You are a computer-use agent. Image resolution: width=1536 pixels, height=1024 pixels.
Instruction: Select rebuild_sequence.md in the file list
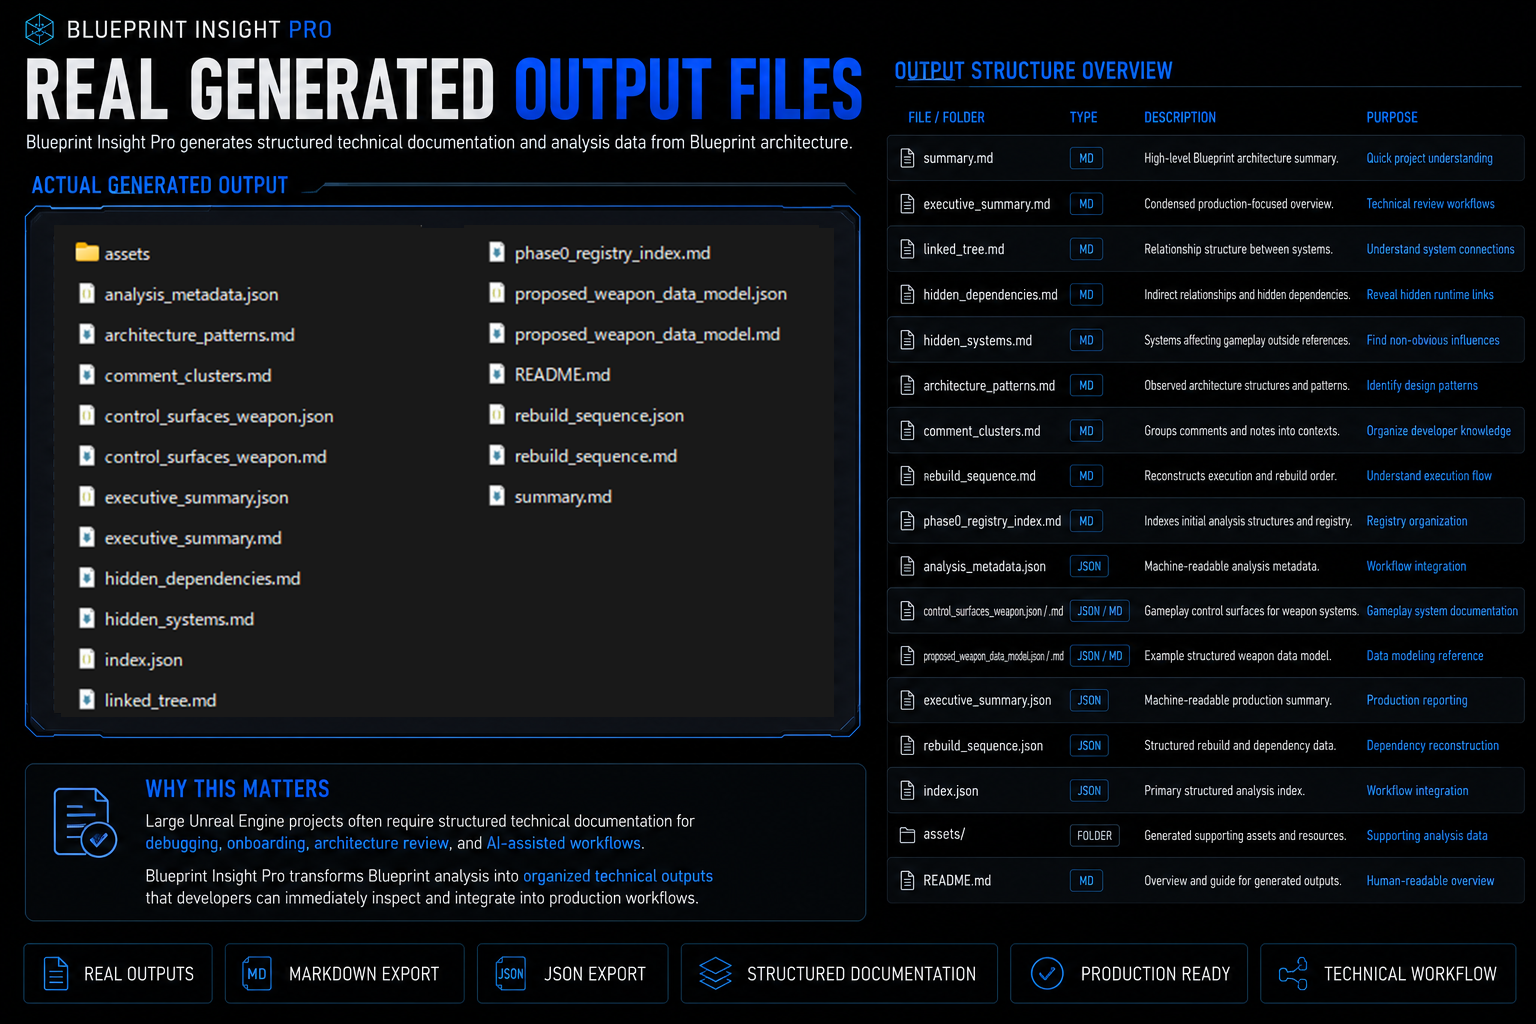[595, 456]
